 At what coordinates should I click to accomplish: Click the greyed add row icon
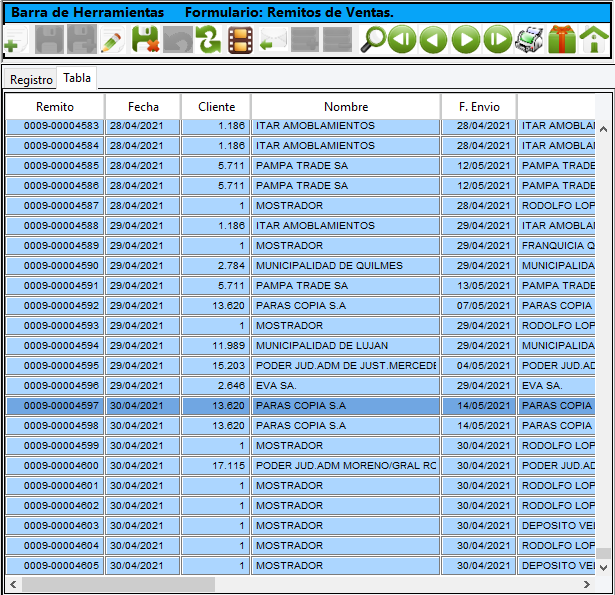click(x=305, y=40)
